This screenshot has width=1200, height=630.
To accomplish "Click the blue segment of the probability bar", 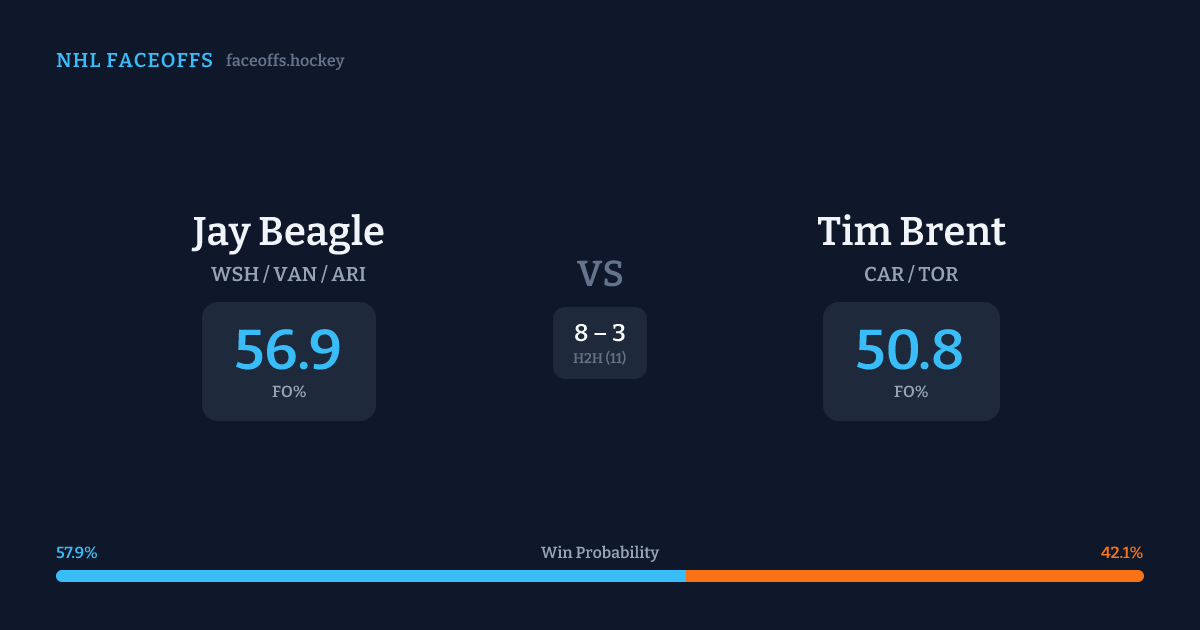I will coord(370,576).
